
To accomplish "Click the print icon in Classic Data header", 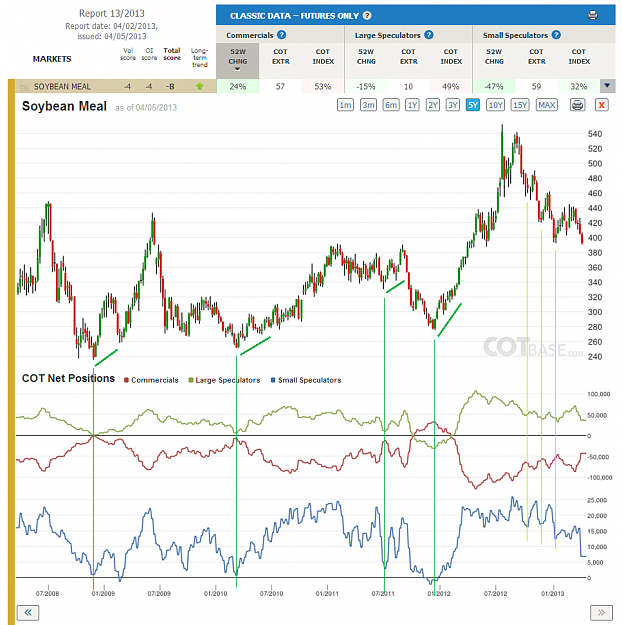I will coord(592,16).
